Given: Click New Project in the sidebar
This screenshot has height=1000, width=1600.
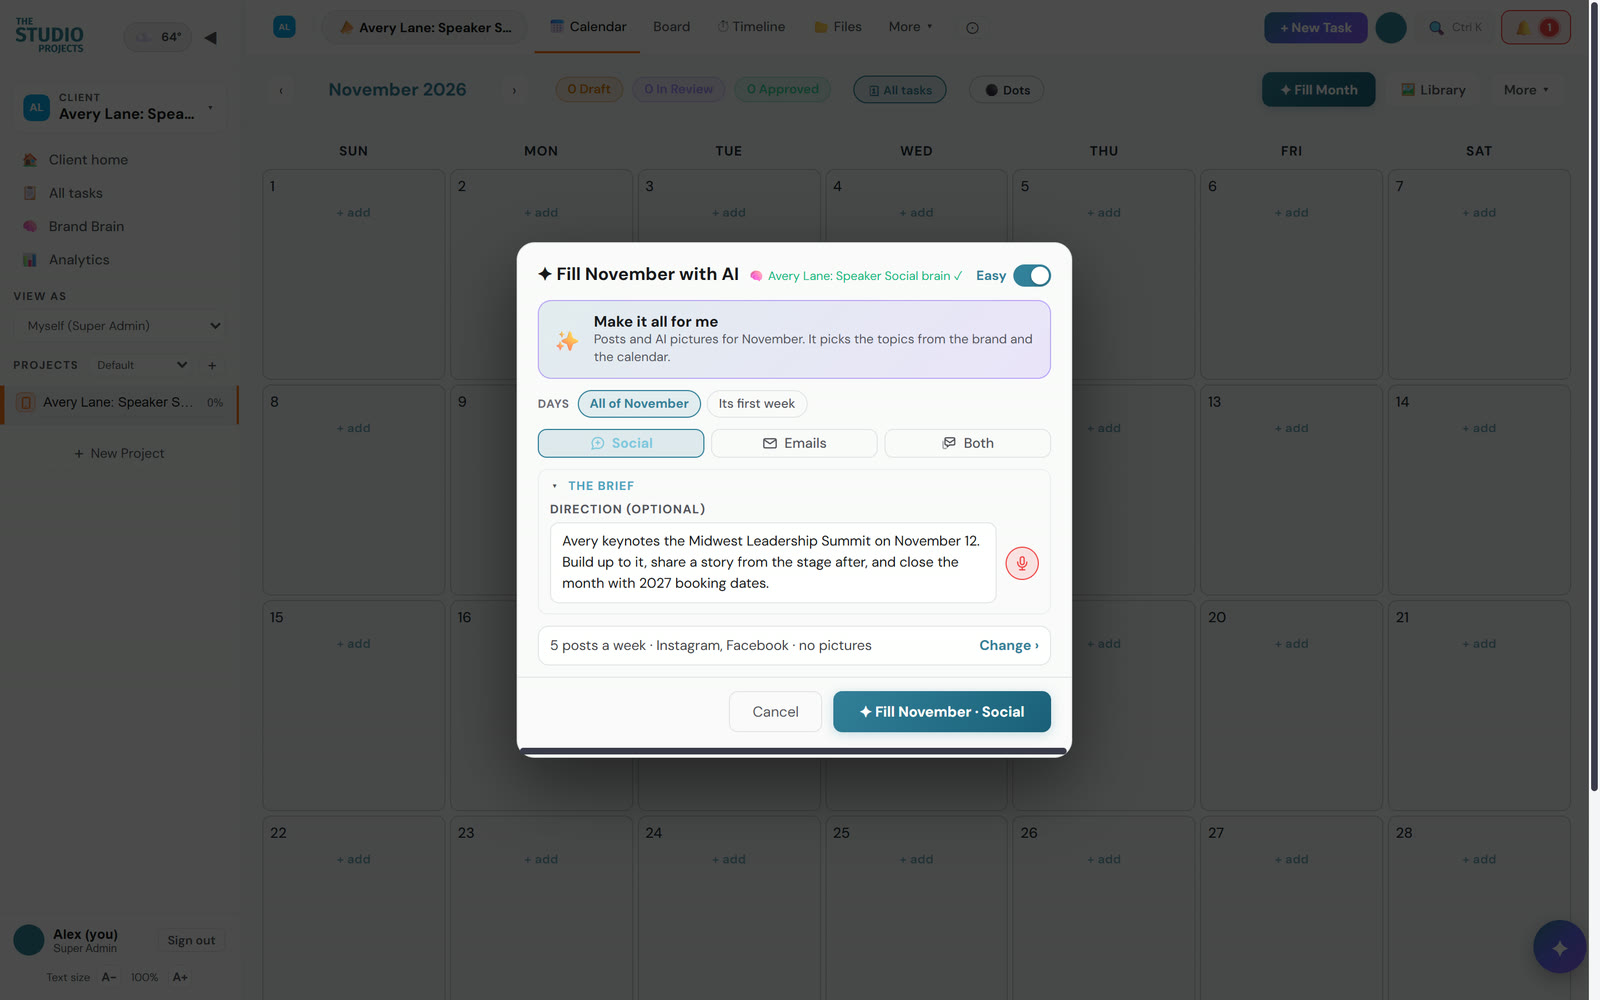Looking at the screenshot, I should [x=119, y=453].
